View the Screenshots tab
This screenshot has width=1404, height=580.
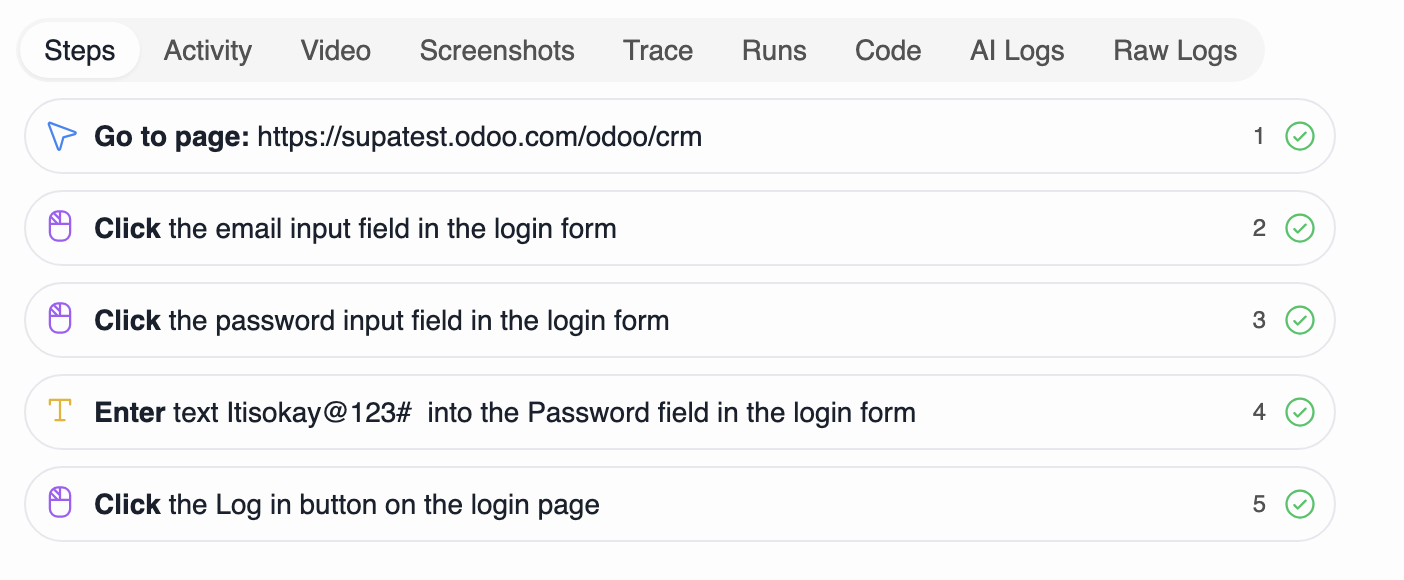(497, 50)
